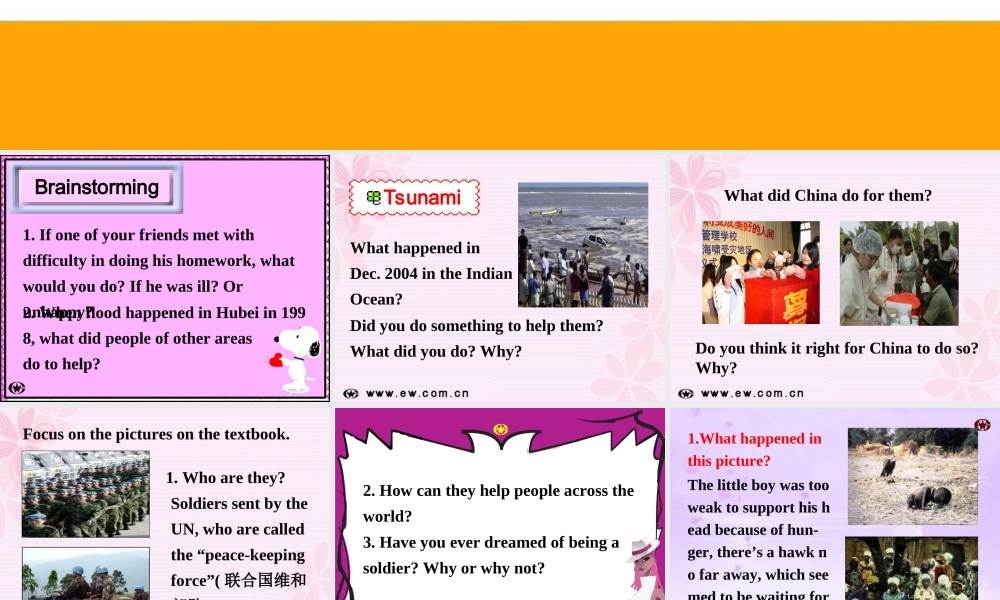Select 'do to help?' on the Brainstorming slide
The image size is (1000, 600).
click(61, 364)
